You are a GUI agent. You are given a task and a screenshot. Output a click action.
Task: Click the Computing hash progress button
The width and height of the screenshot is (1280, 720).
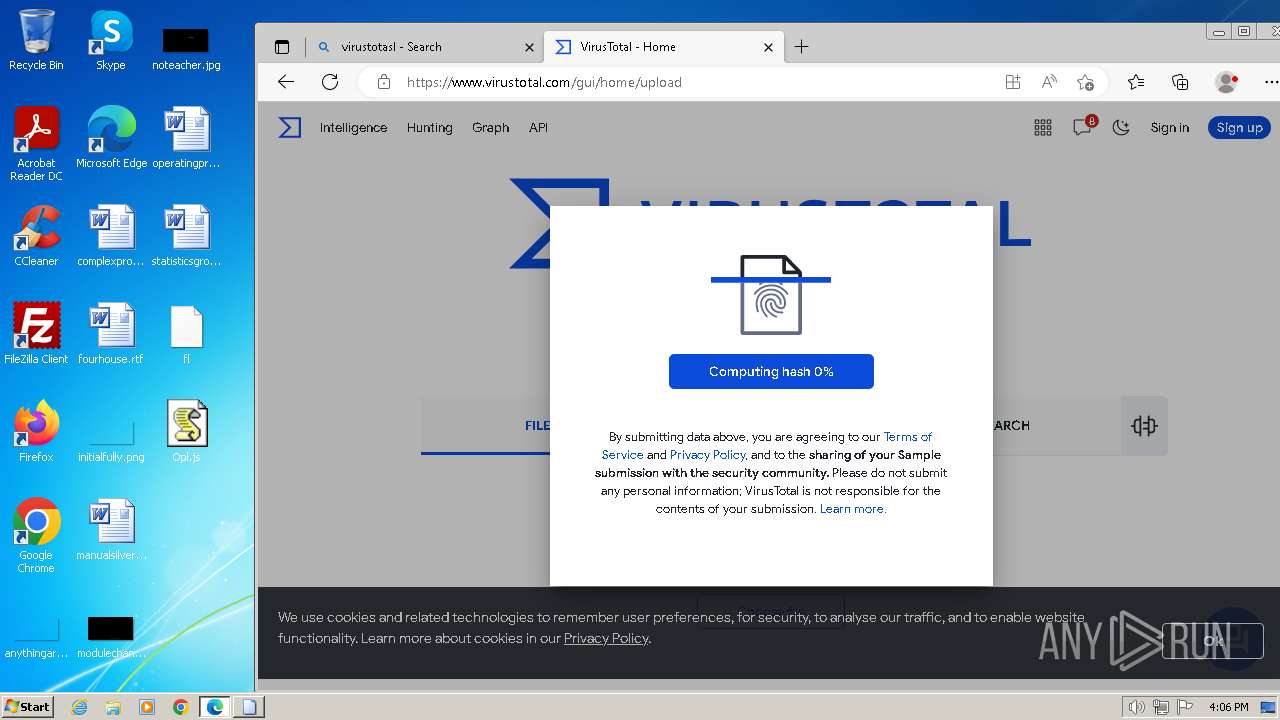[771, 371]
